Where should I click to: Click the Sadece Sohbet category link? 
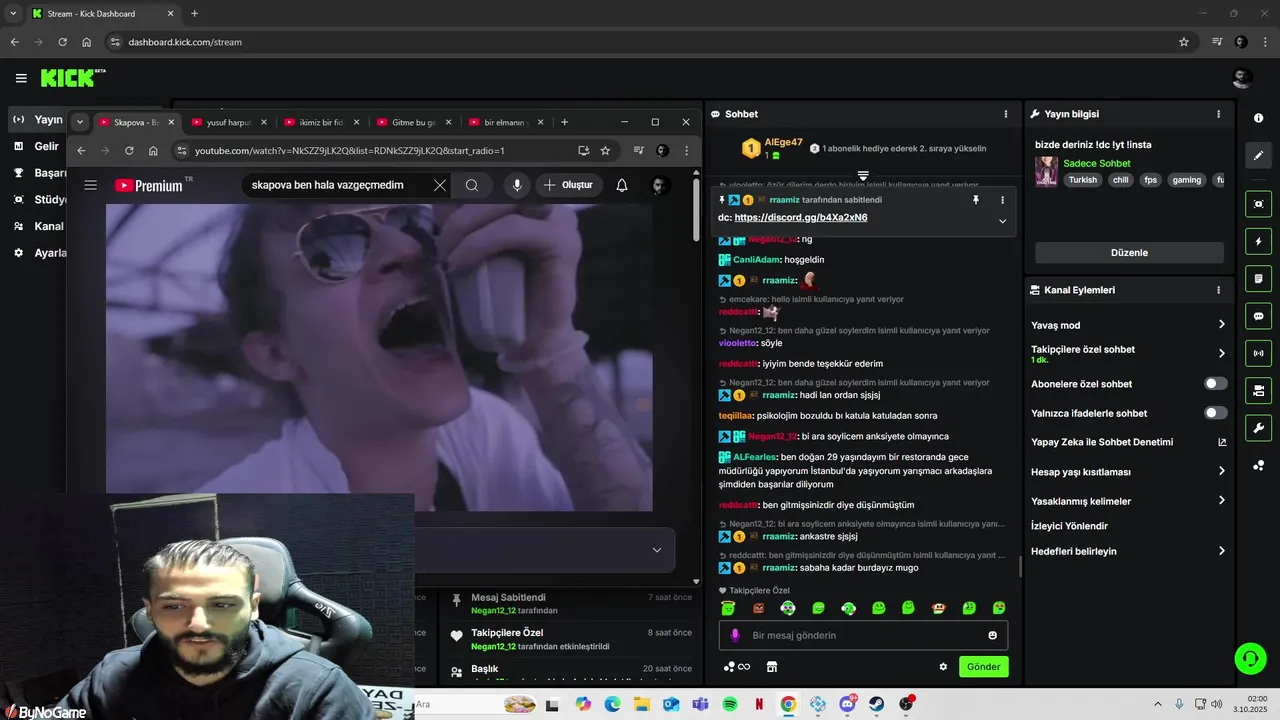[x=1097, y=163]
